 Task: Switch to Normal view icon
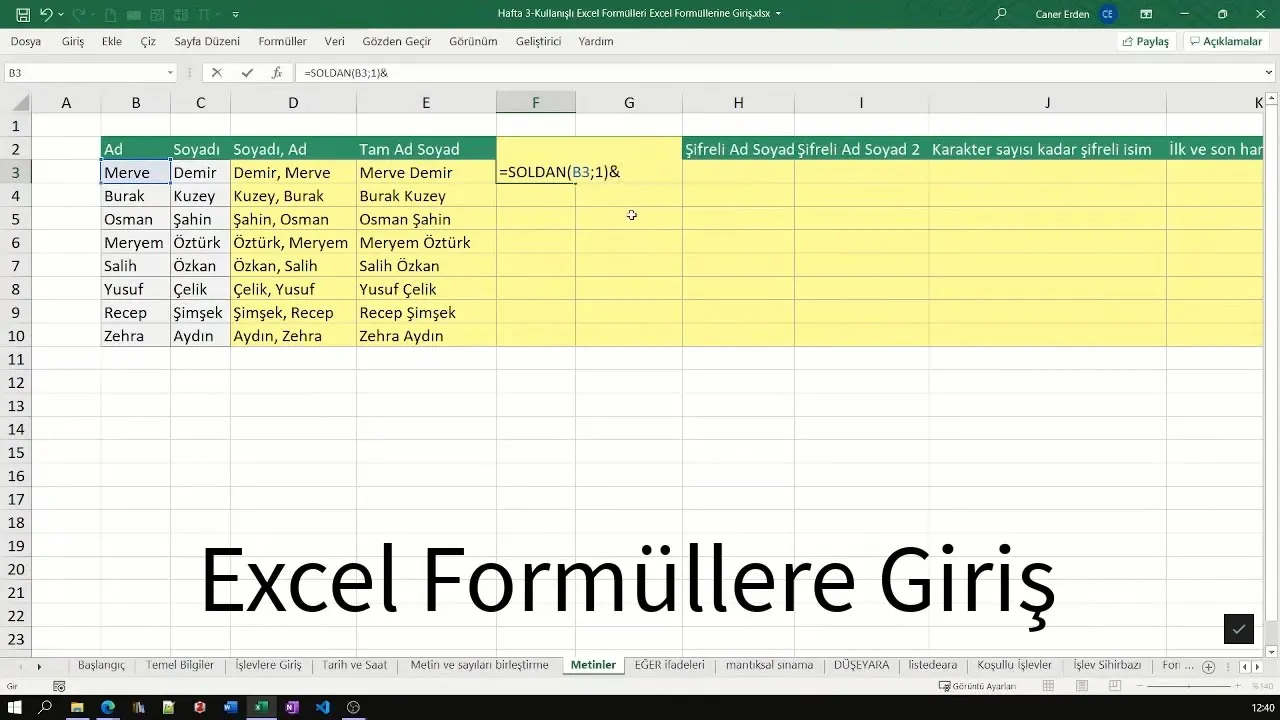[x=1048, y=686]
